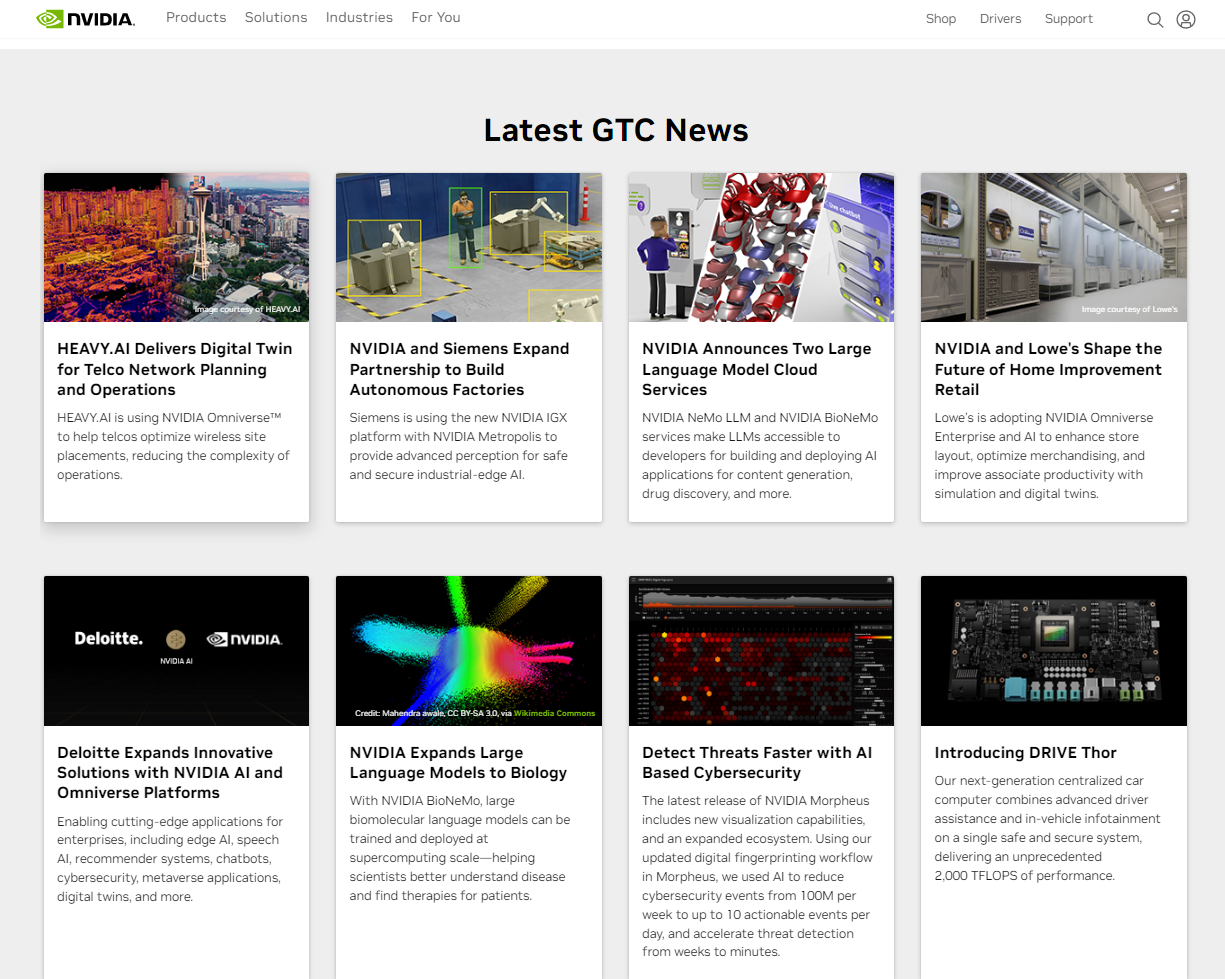Go to the Drivers link
Screen dimensions: 1225x979
coord(1001,19)
